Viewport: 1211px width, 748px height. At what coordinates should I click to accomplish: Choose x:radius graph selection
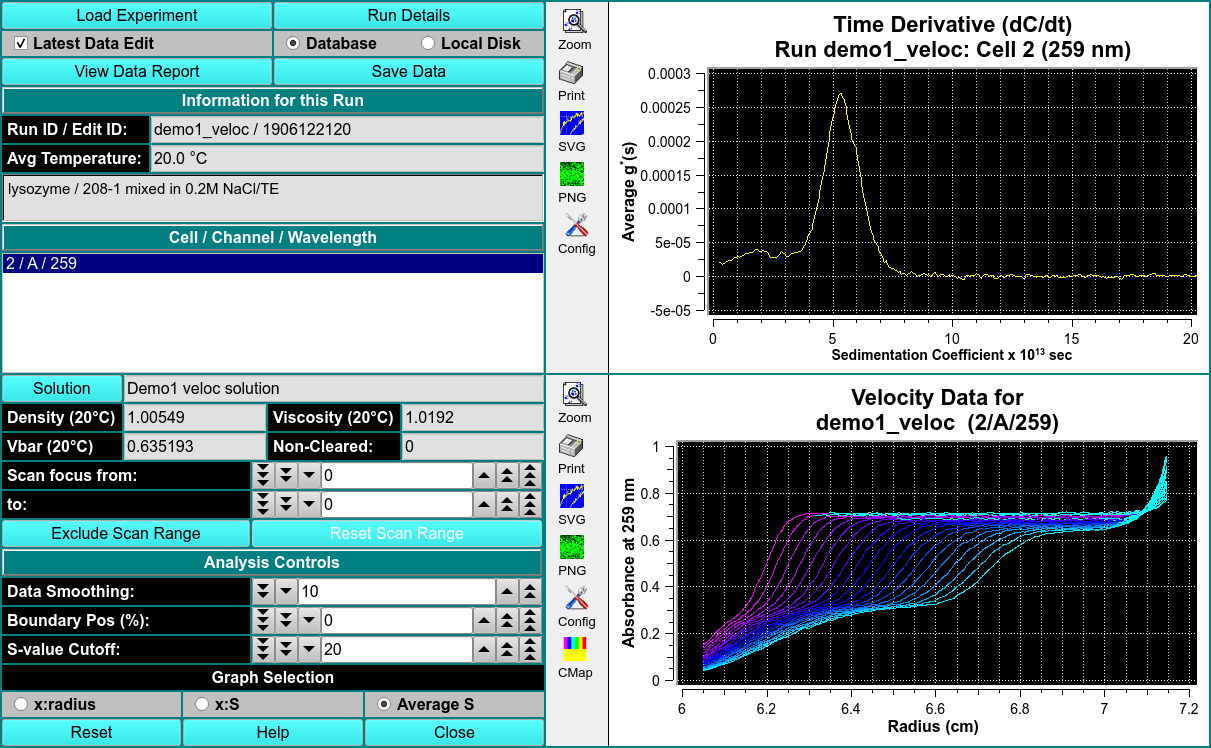click(x=21, y=705)
